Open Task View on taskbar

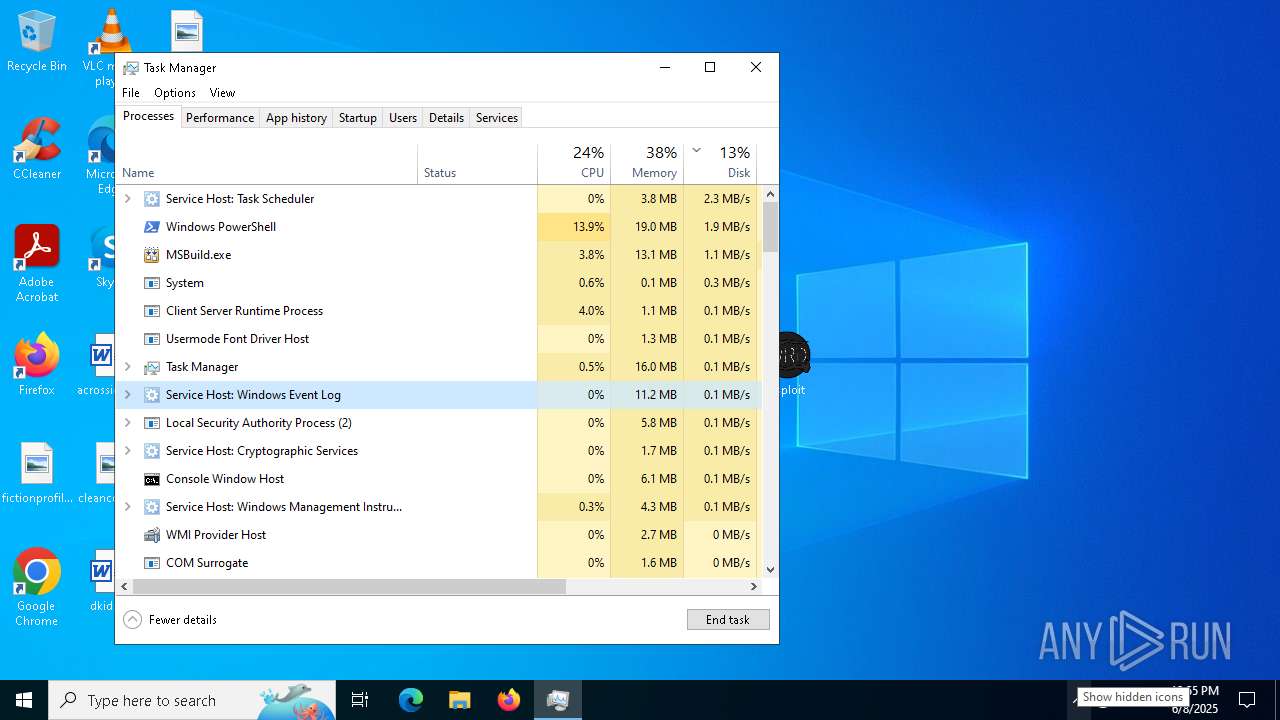pos(360,700)
